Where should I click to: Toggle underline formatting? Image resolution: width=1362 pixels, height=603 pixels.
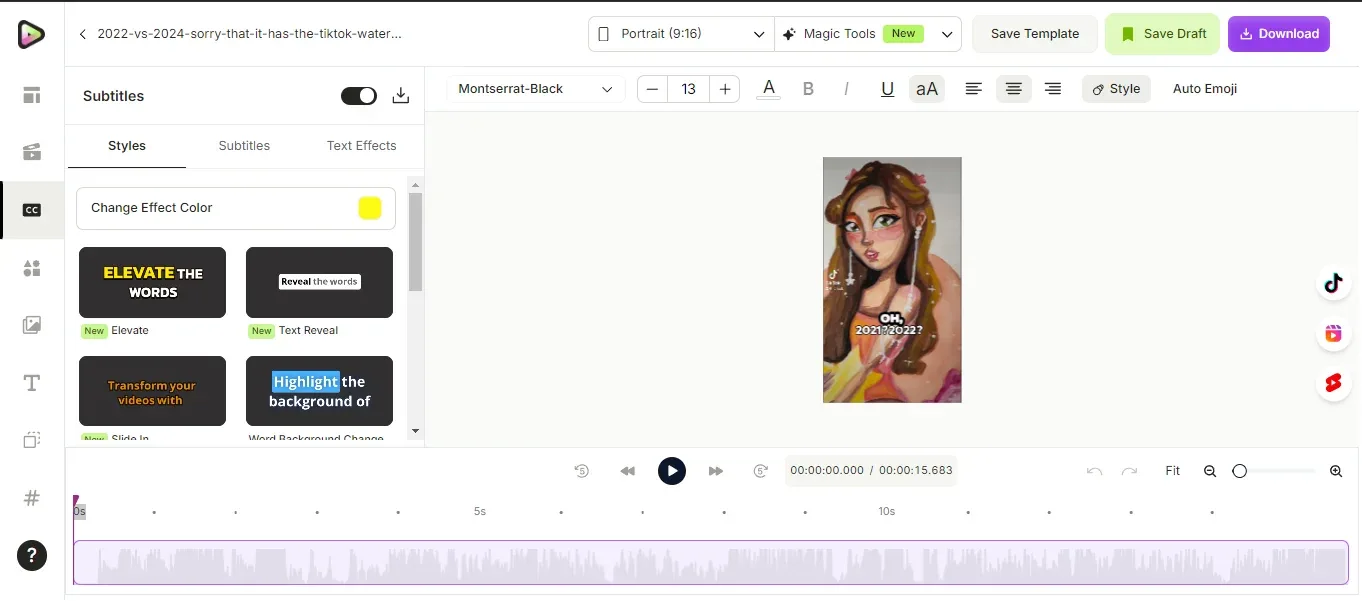coord(887,89)
